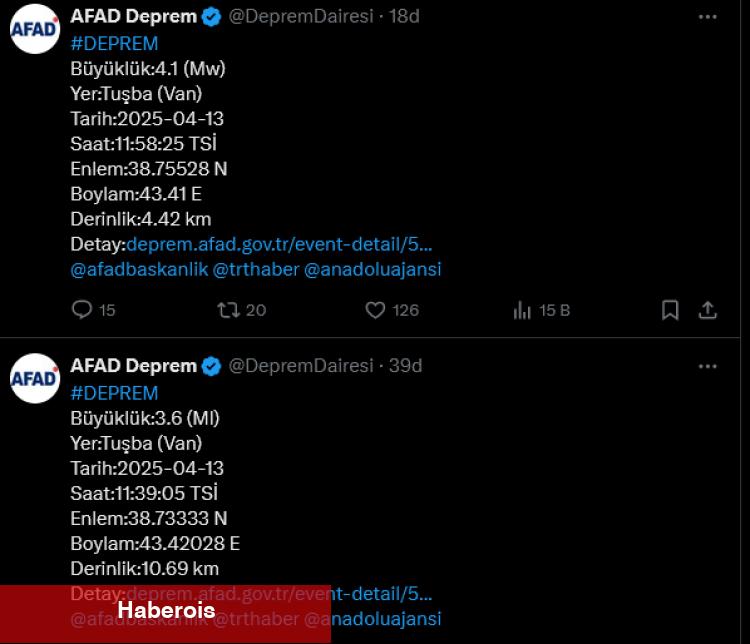
Task: Open @anadoluajansi mention in first tweet
Action: (x=373, y=269)
